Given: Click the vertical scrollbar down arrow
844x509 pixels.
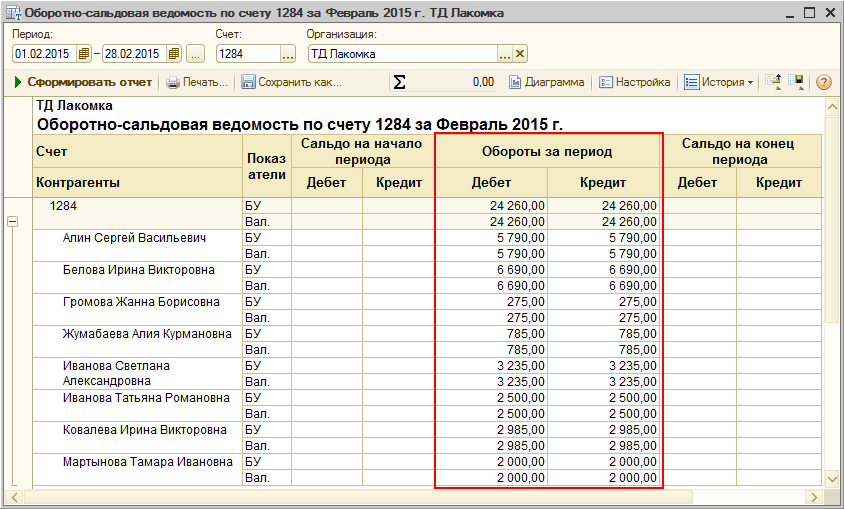Looking at the screenshot, I should (x=831, y=480).
